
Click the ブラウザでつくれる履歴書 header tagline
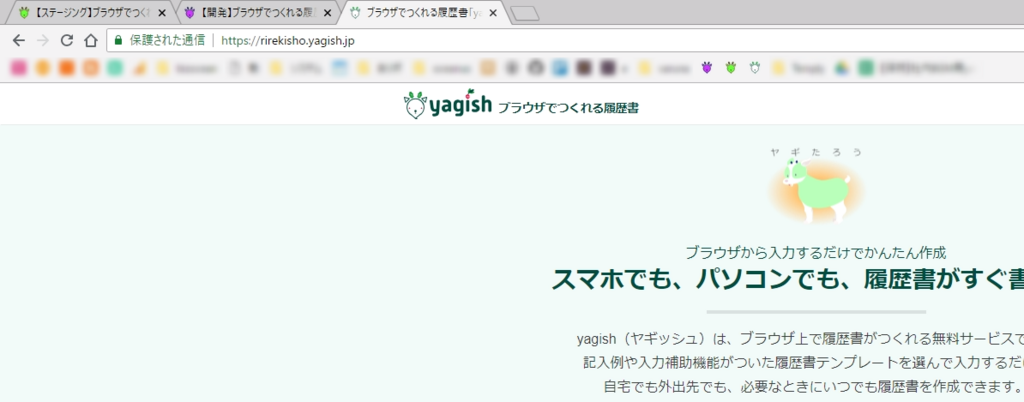click(x=568, y=108)
